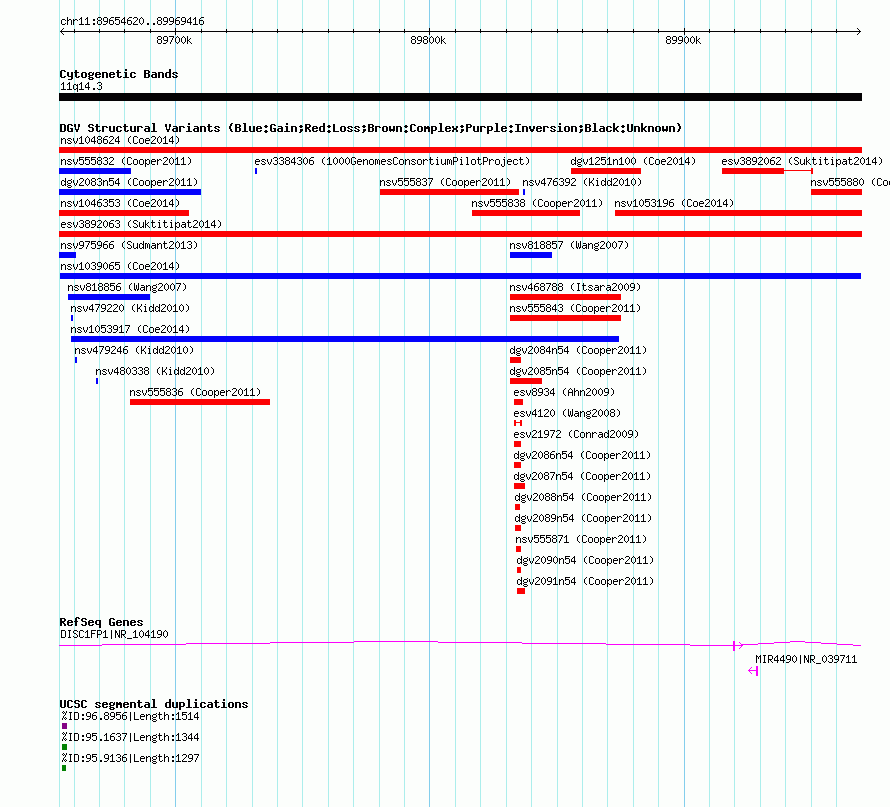Click nsv479220 (Kidd2010) label

(x=130, y=308)
